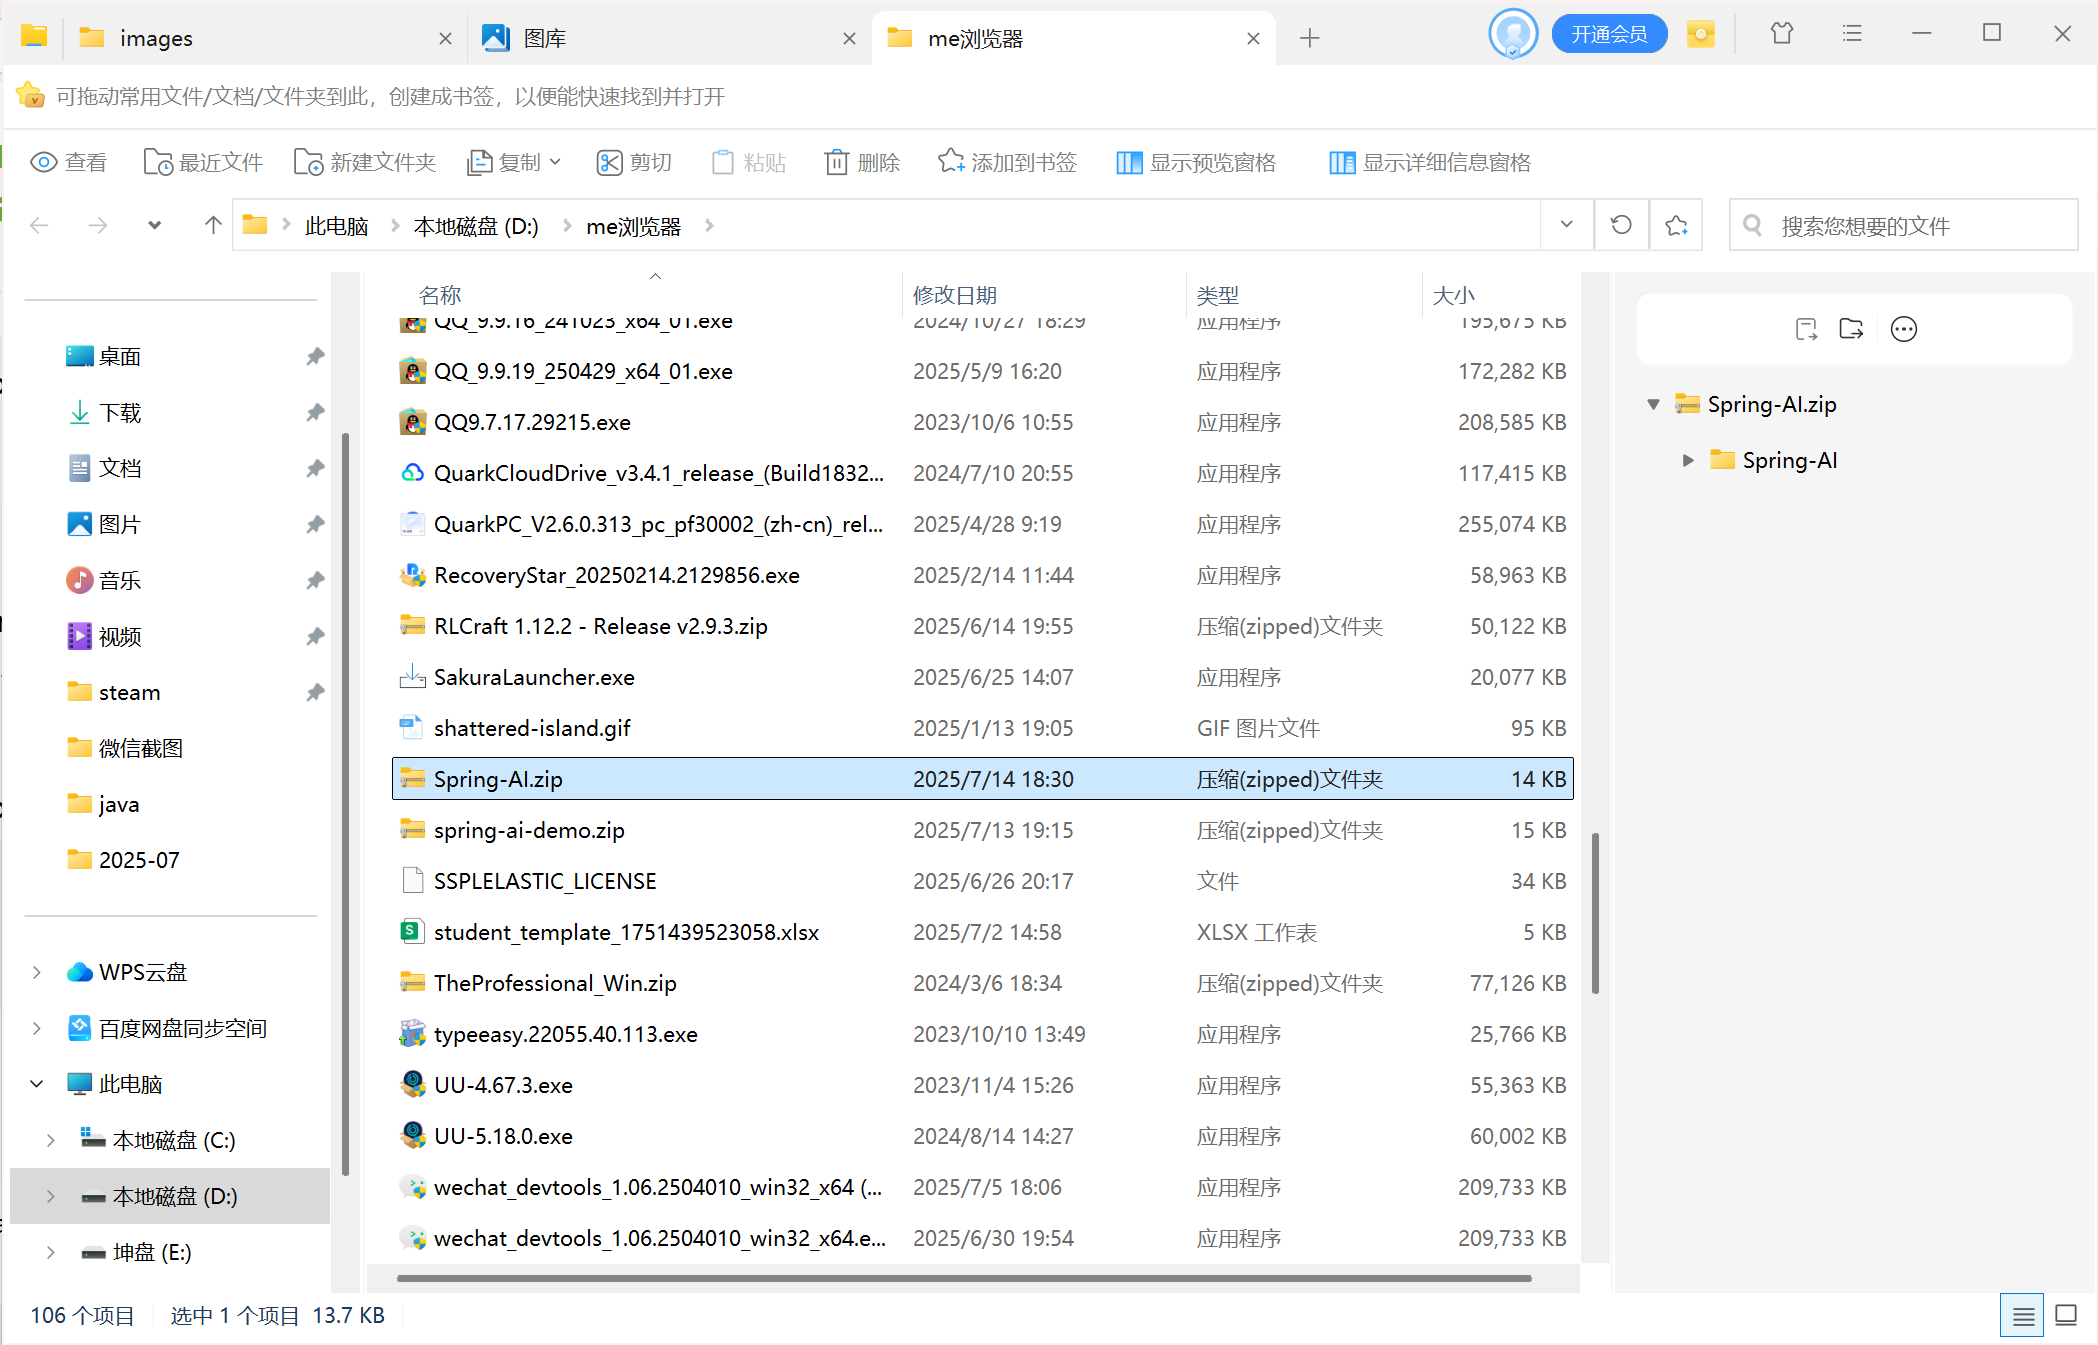Unpin 下载 from quick access
Screen dimensions: 2098x1345
pos(315,412)
